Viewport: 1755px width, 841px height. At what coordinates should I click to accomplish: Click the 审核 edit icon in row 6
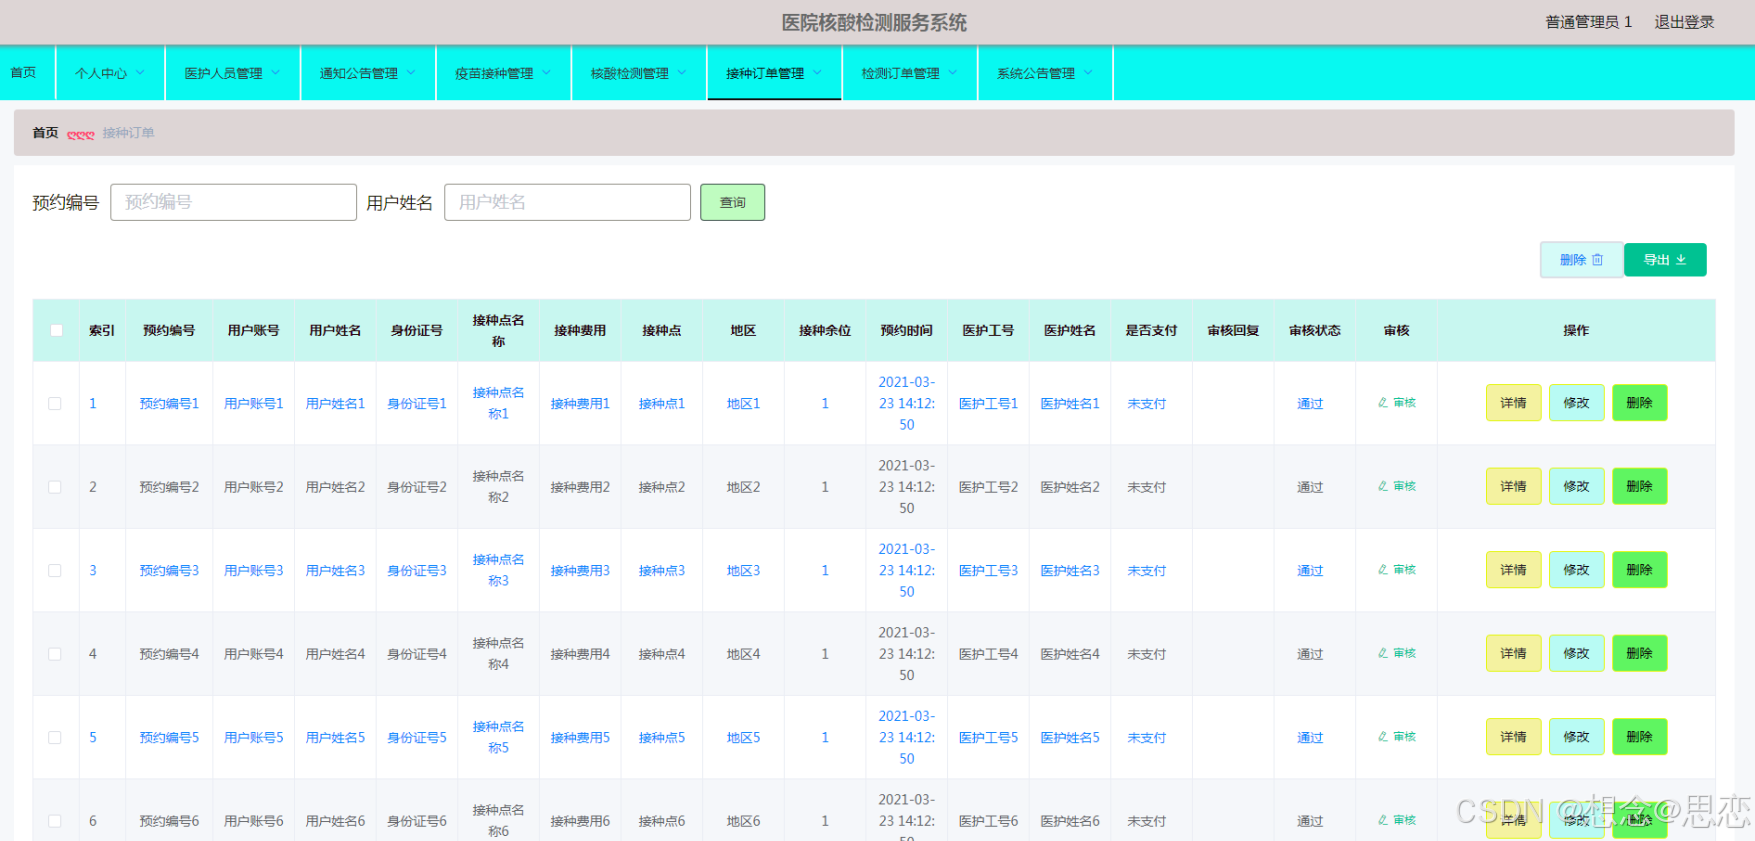1383,820
